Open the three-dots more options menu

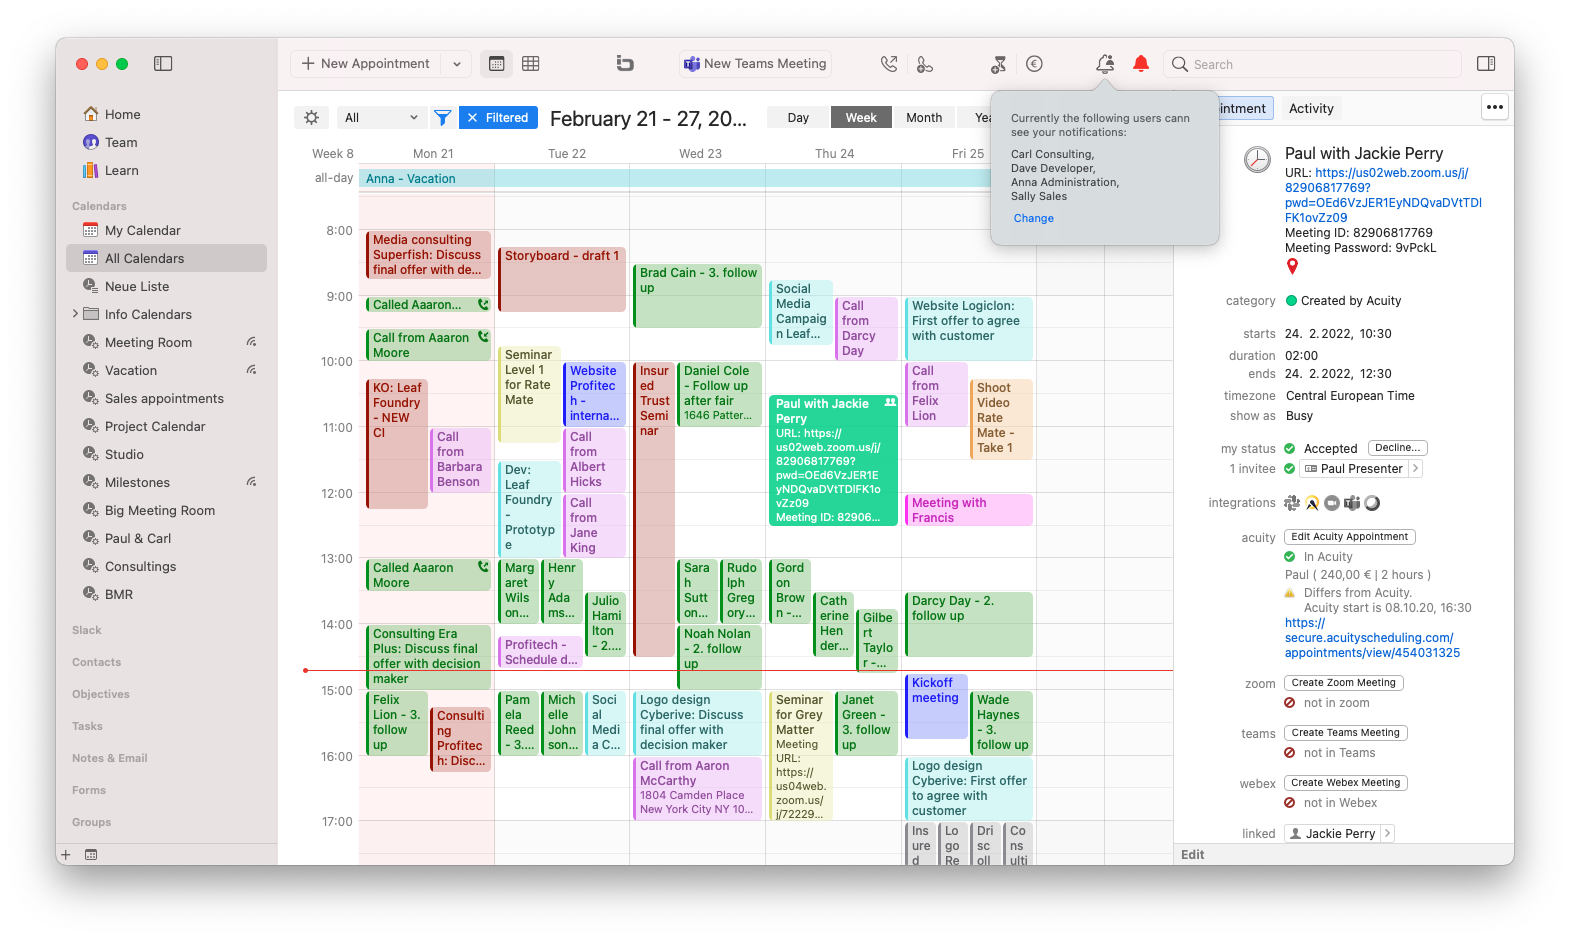tap(1495, 107)
